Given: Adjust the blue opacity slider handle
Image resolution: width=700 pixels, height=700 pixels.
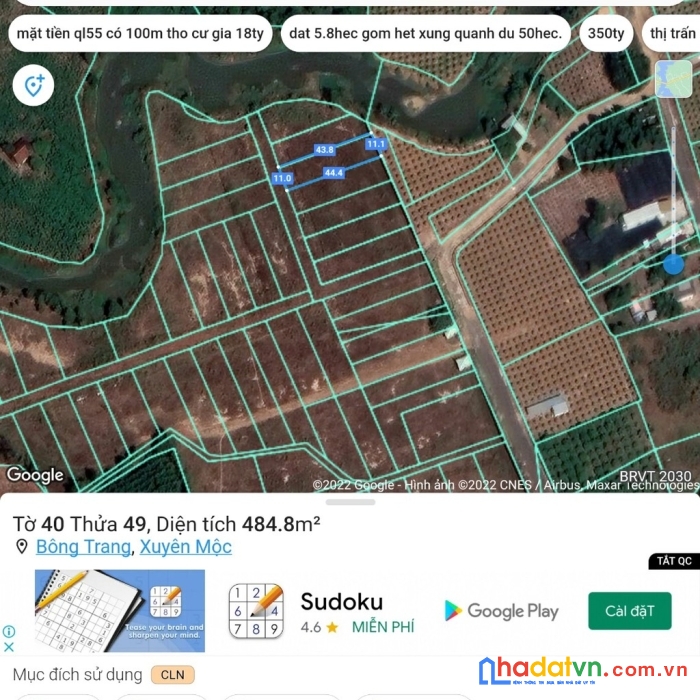Looking at the screenshot, I should click(x=673, y=264).
